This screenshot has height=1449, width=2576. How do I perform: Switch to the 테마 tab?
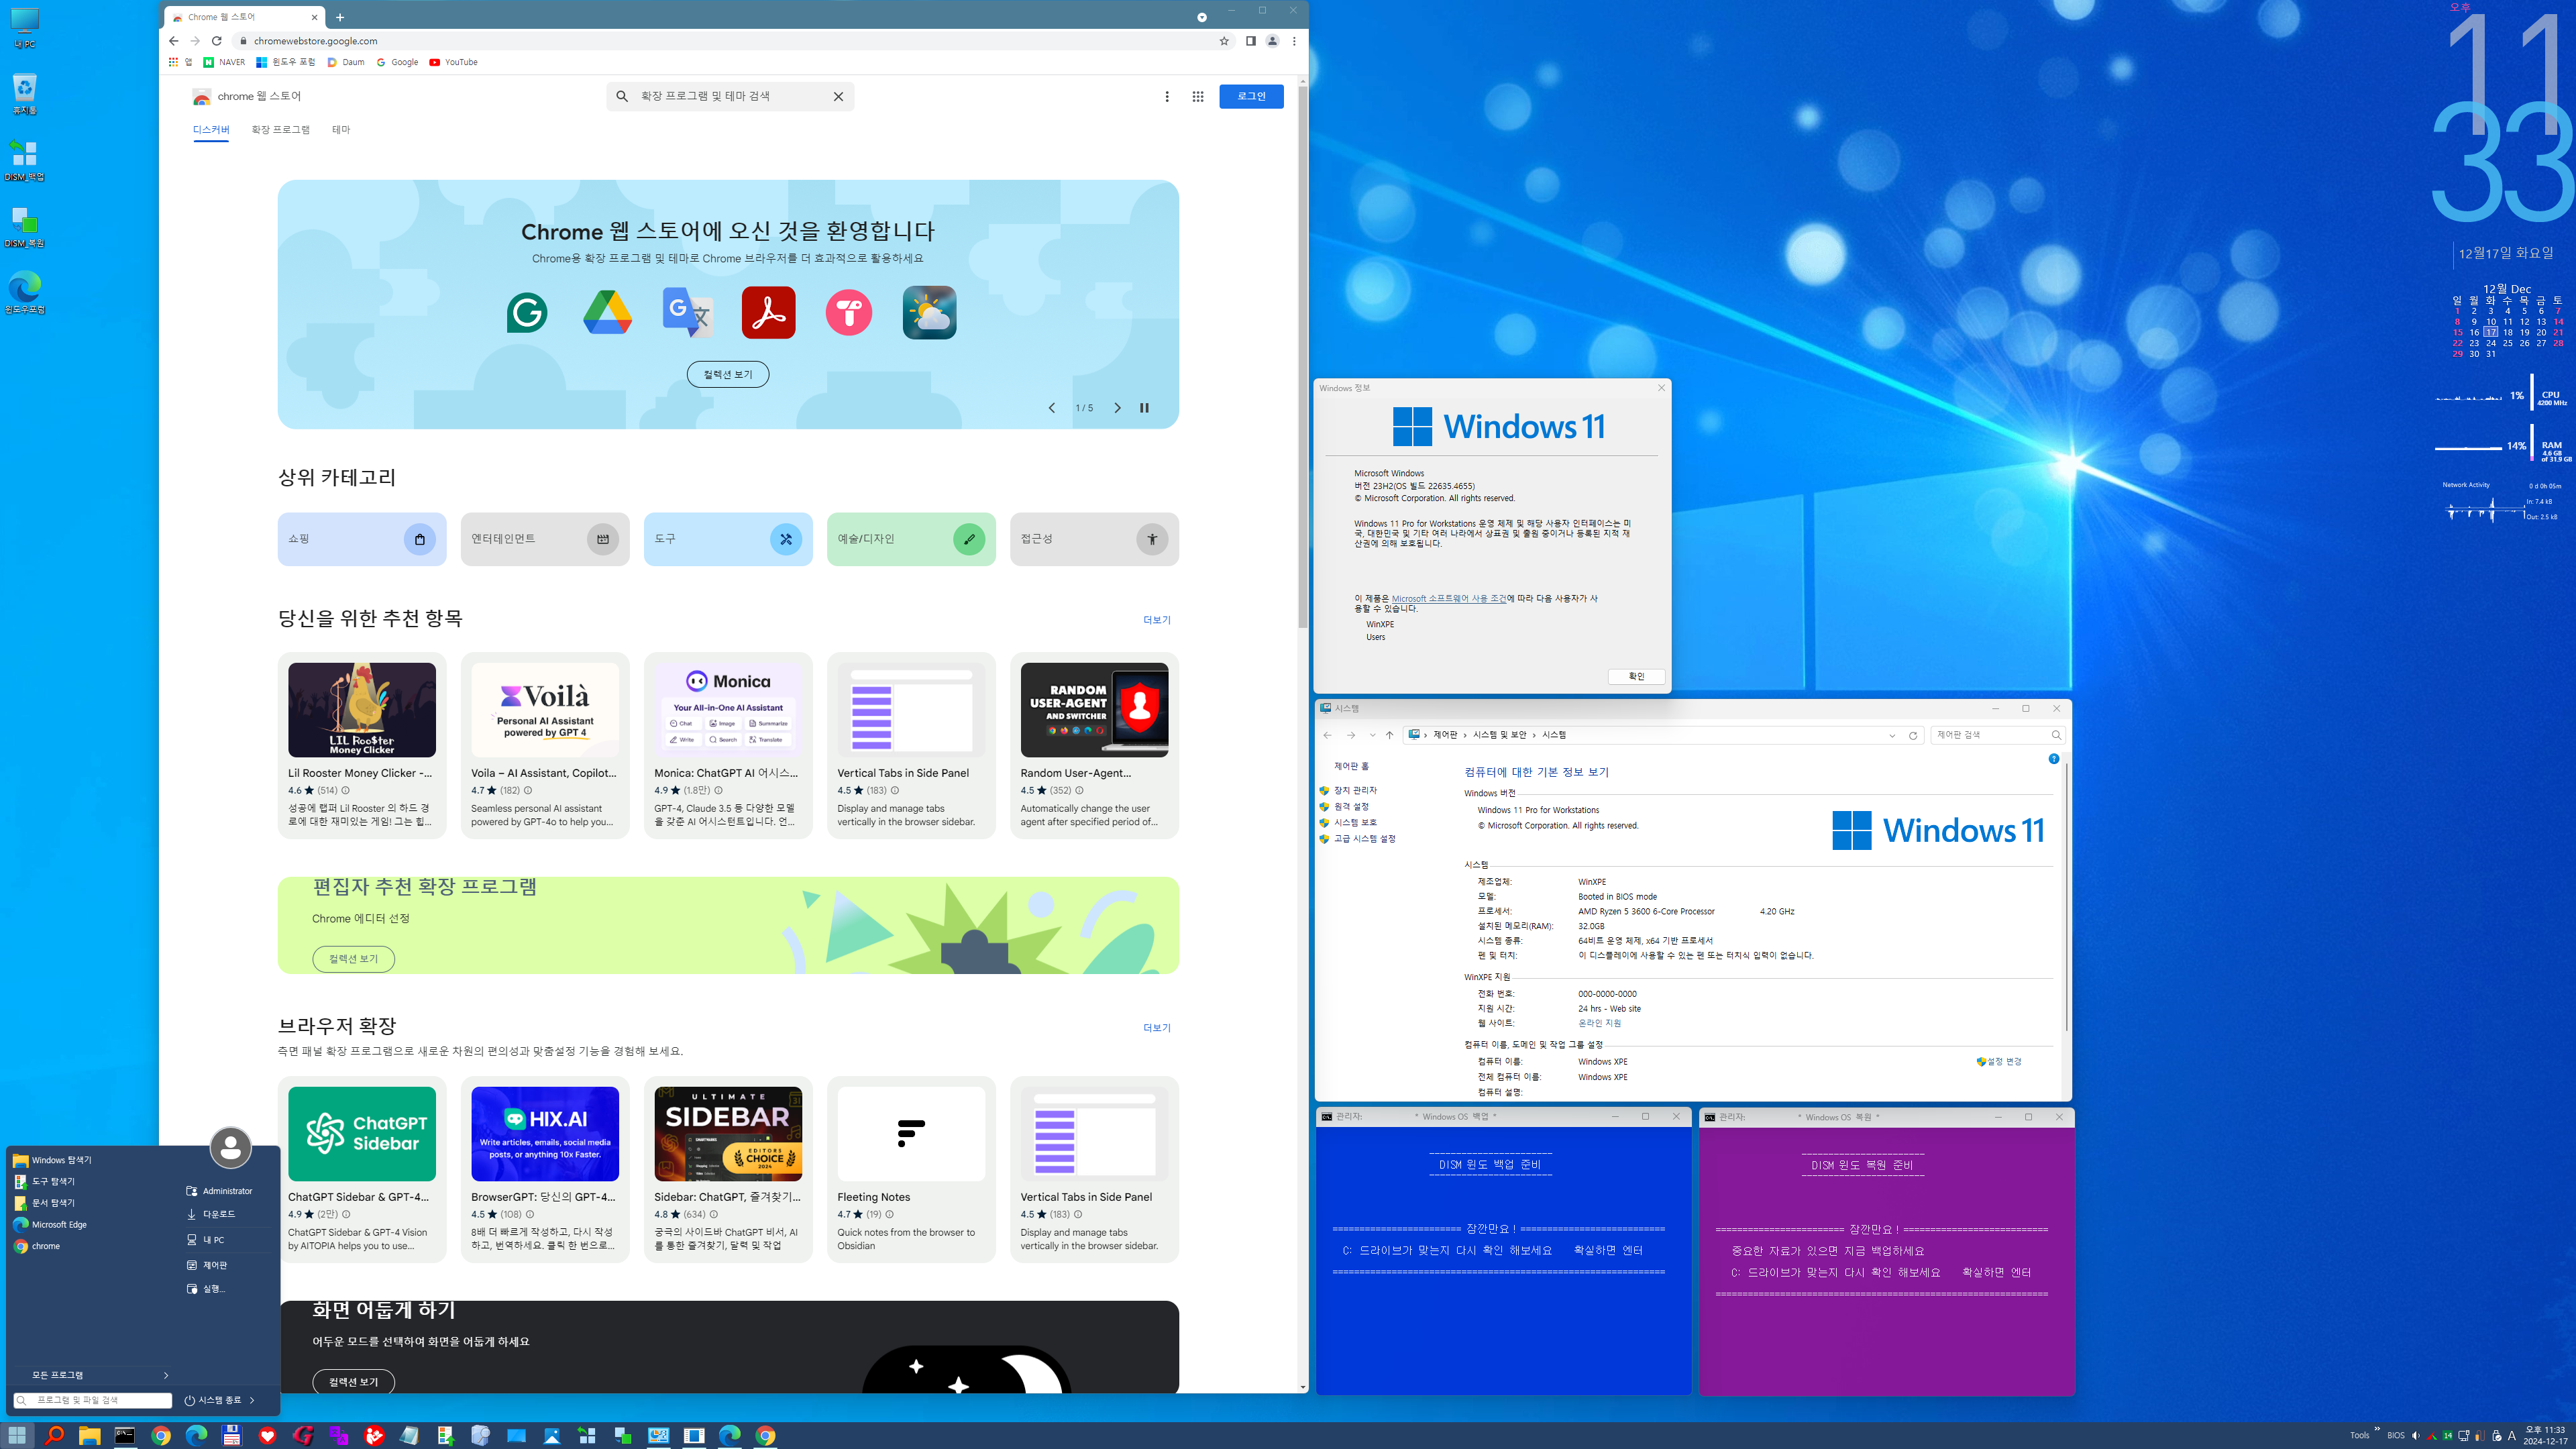[x=341, y=130]
